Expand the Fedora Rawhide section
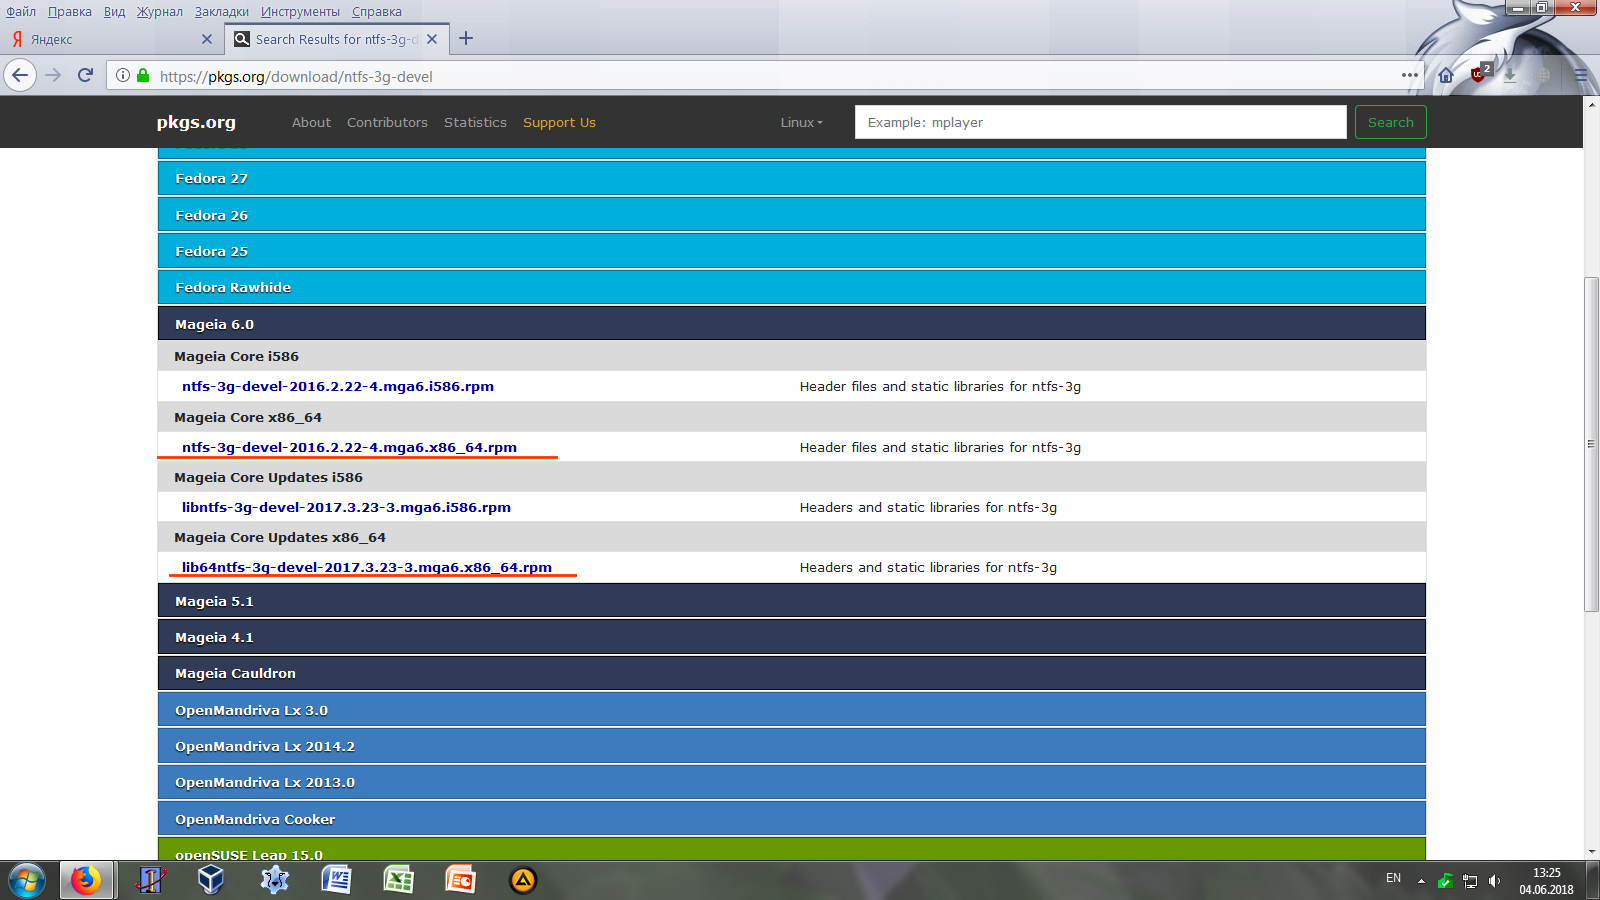The image size is (1600, 900). tap(791, 287)
